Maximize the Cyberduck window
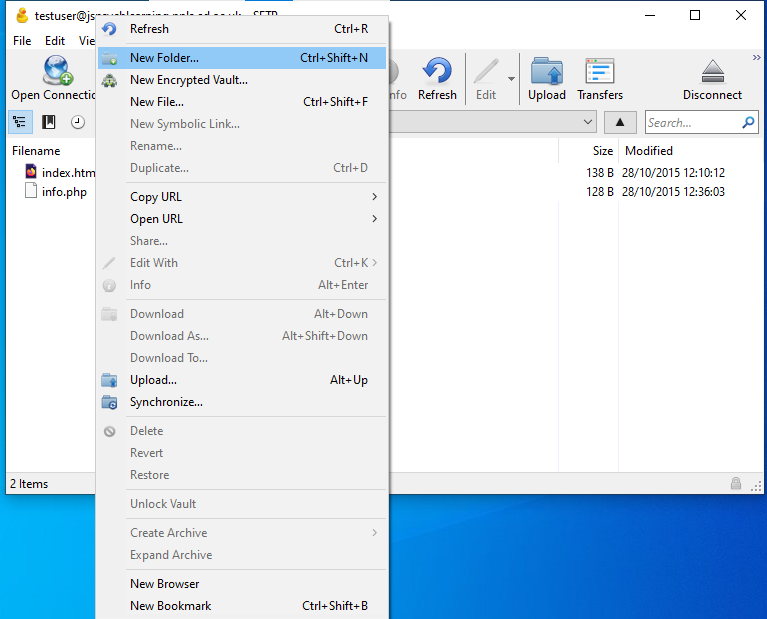The height and width of the screenshot is (619, 767). pyautogui.click(x=695, y=15)
